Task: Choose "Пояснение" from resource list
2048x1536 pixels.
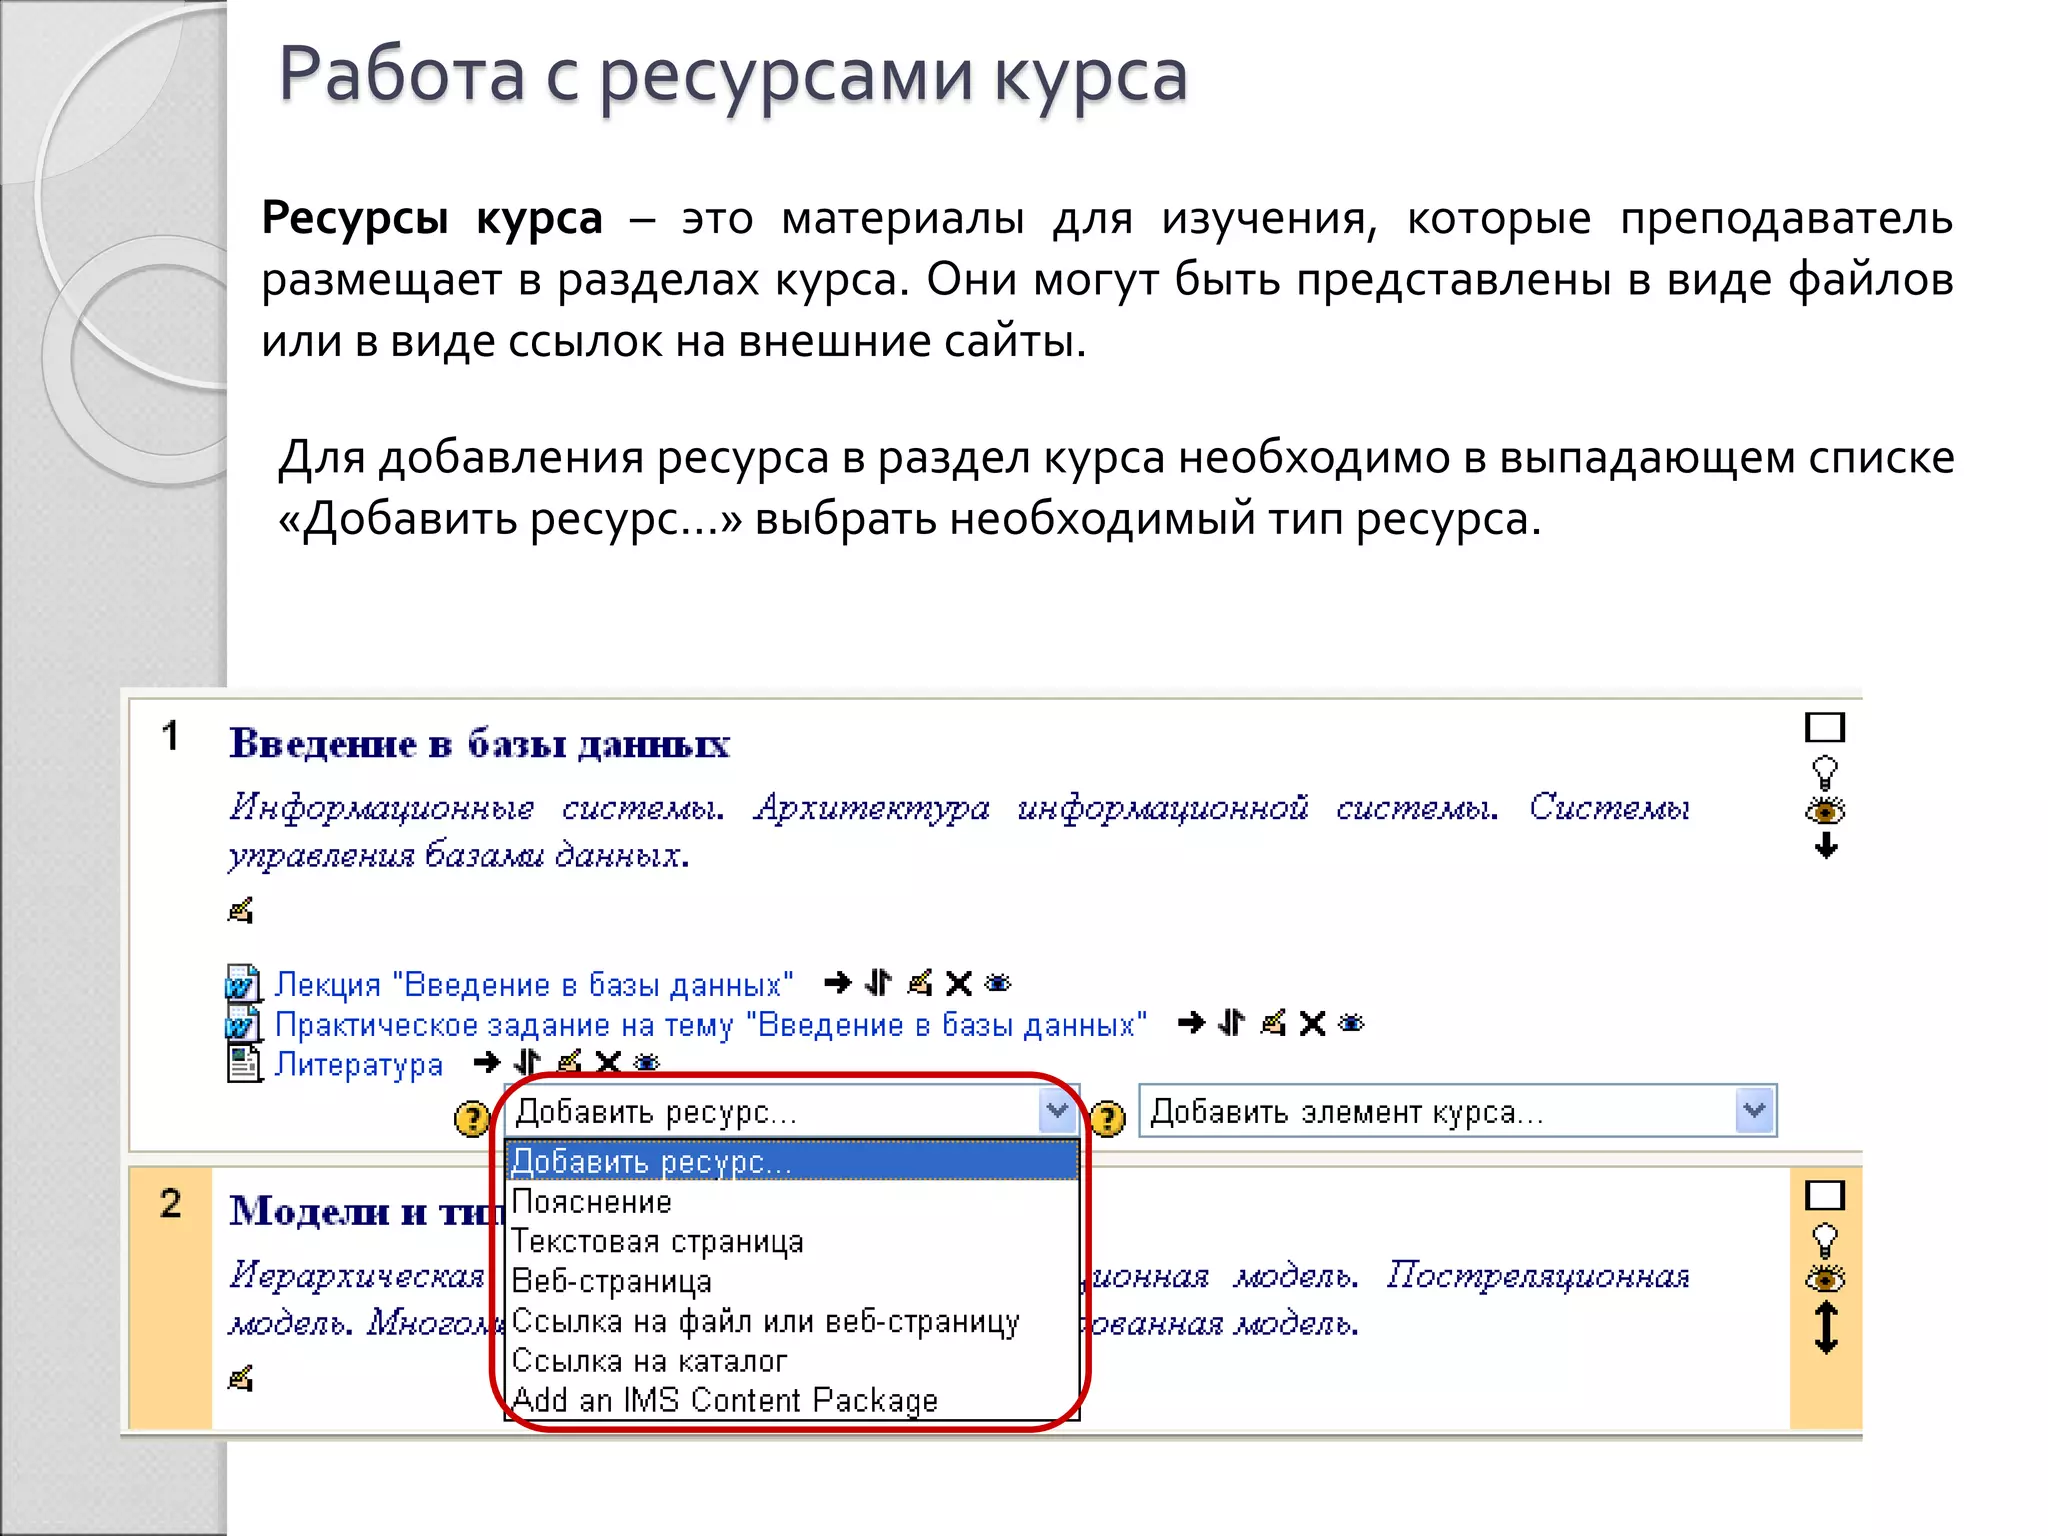Action: (x=792, y=1202)
